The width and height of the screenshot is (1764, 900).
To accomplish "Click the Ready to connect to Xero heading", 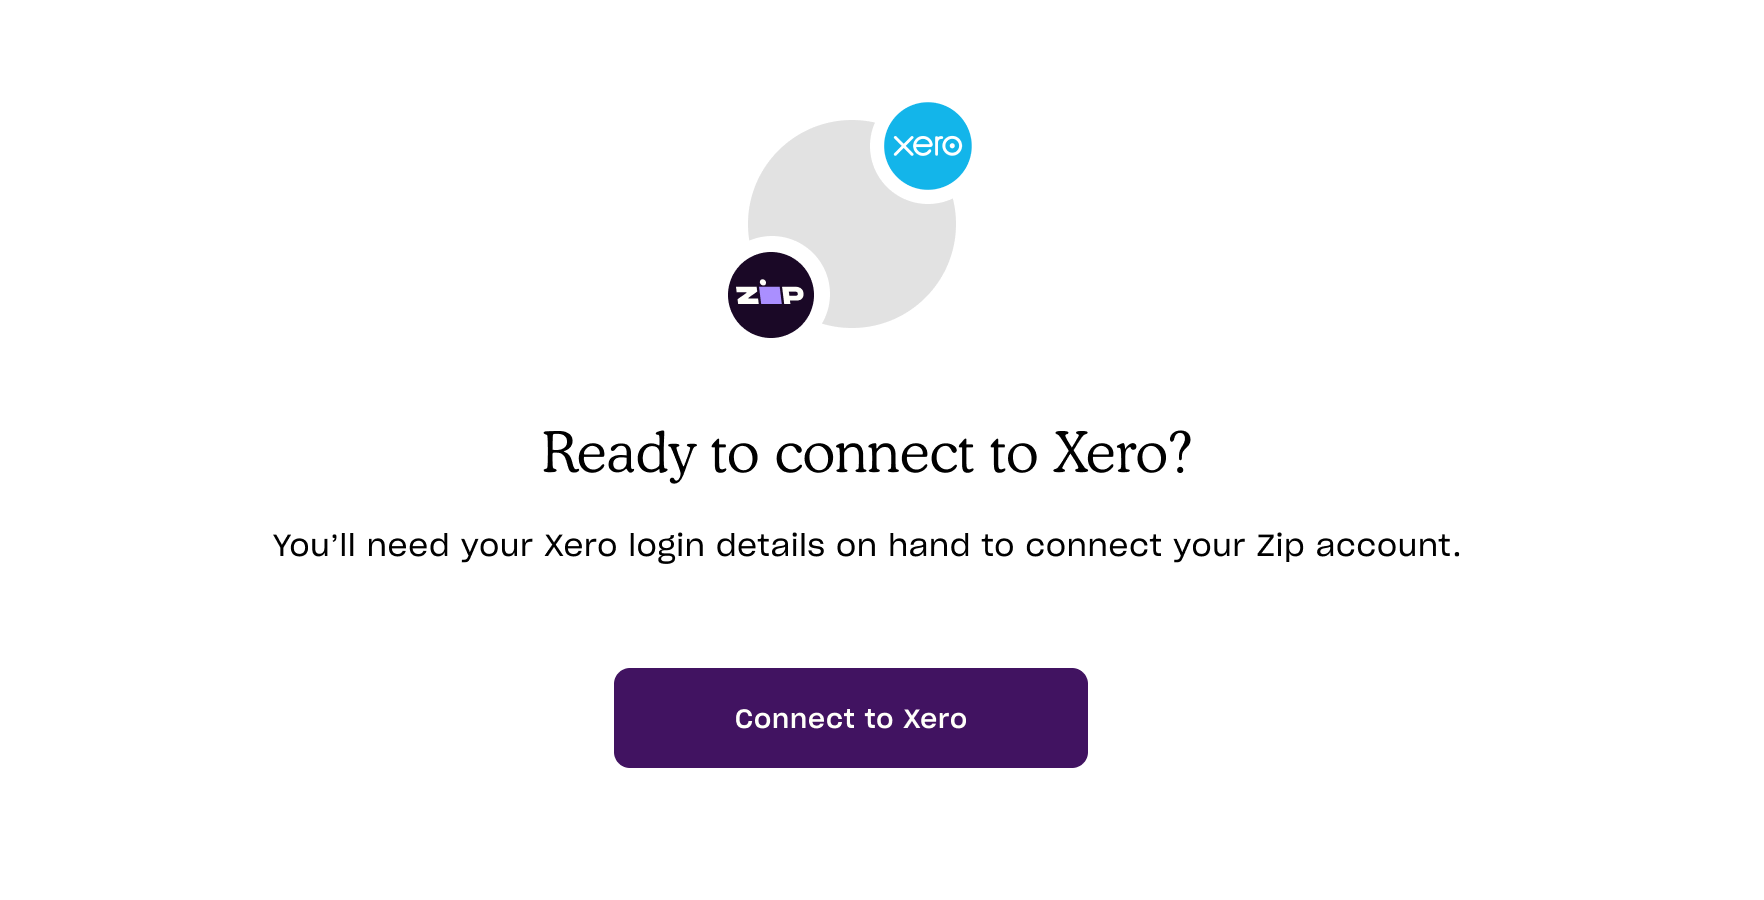I will (x=867, y=454).
